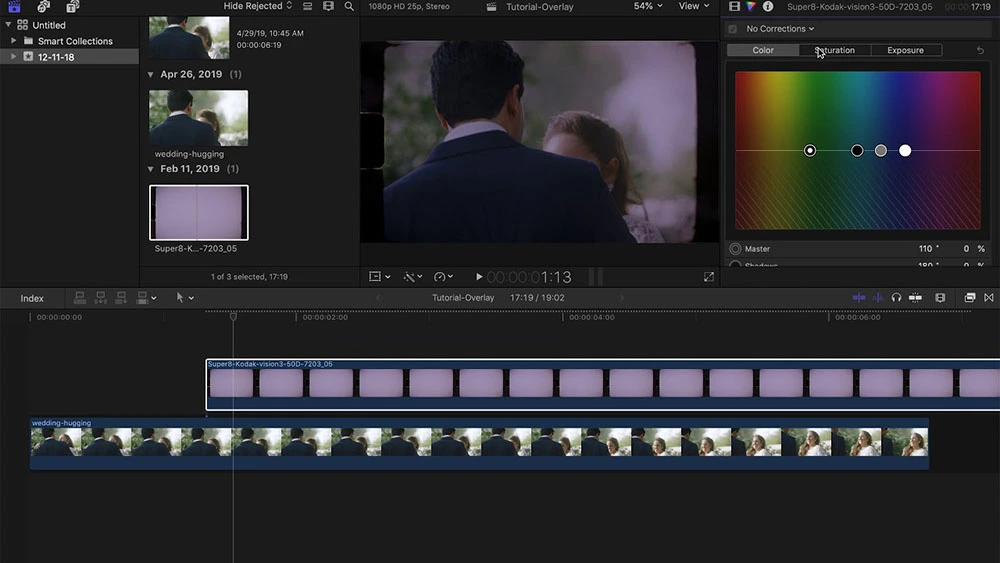
Task: Open timeline clip appearance filmstrip icon
Action: click(x=940, y=298)
